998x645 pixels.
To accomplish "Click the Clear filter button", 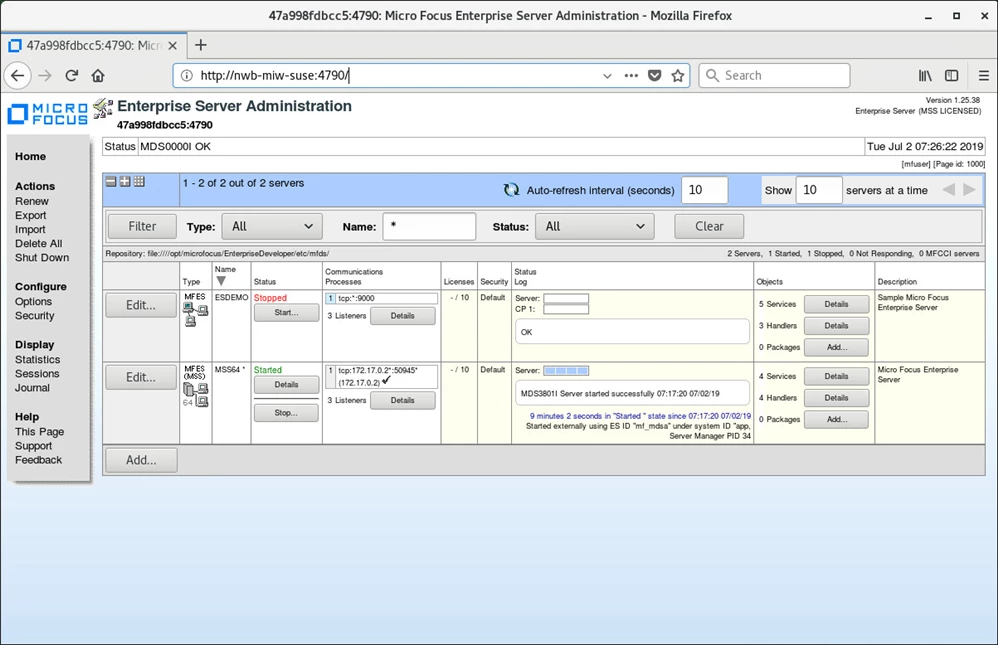I will pyautogui.click(x=709, y=226).
